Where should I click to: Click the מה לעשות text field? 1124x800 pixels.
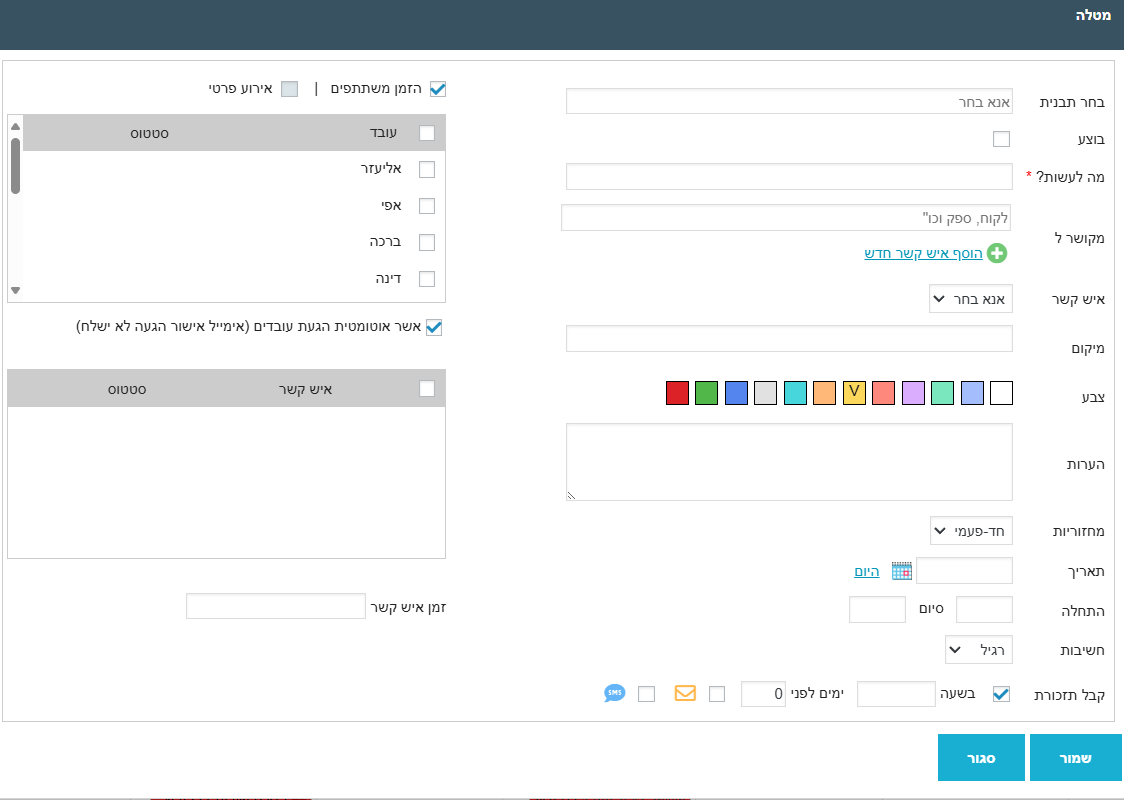pos(789,177)
